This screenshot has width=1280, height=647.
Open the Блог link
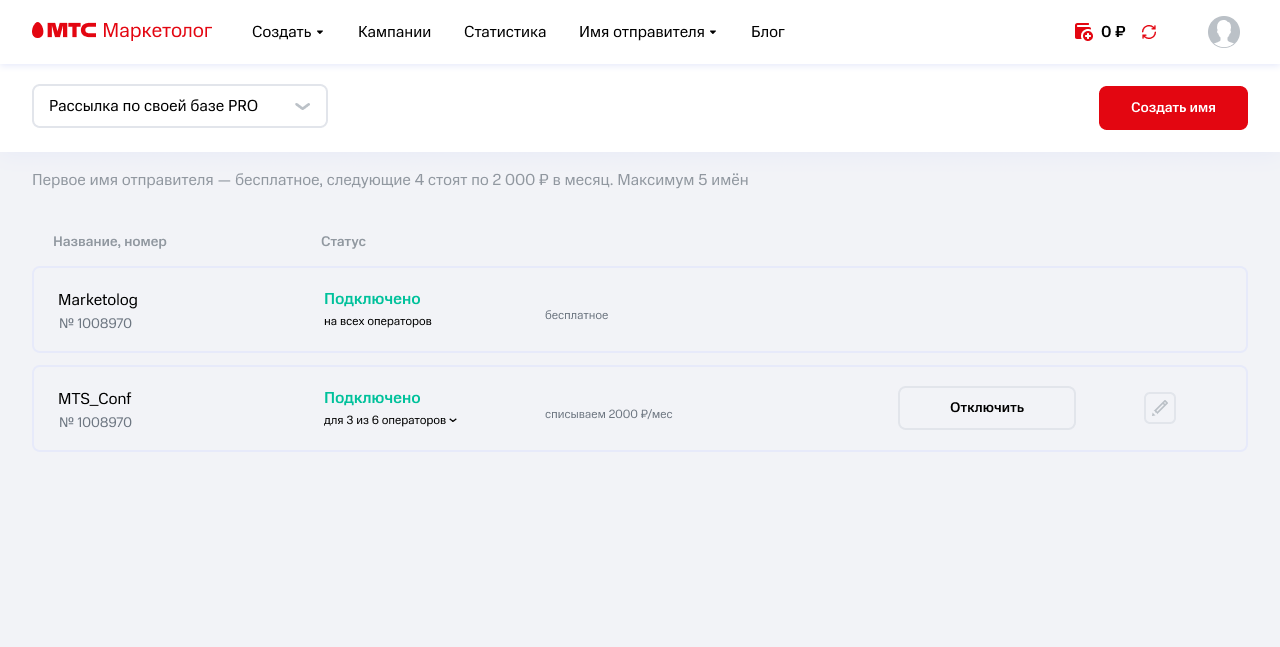pyautogui.click(x=768, y=32)
